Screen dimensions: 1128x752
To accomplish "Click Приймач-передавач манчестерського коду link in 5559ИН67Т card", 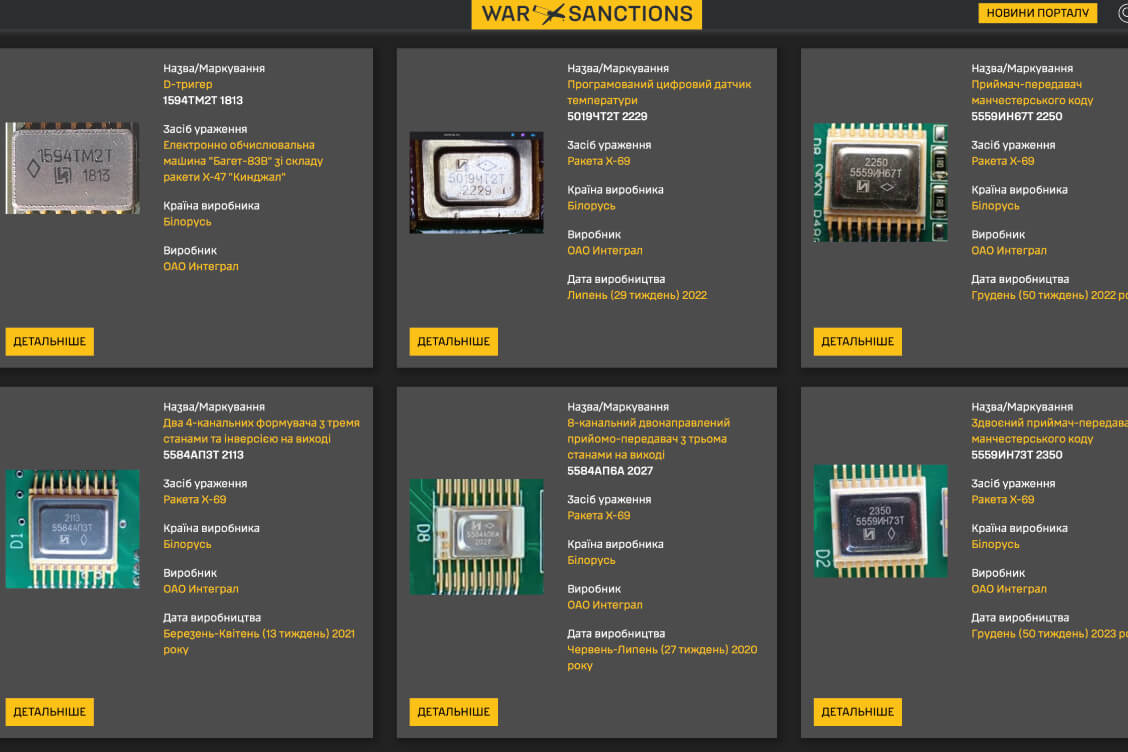I will coord(1032,92).
